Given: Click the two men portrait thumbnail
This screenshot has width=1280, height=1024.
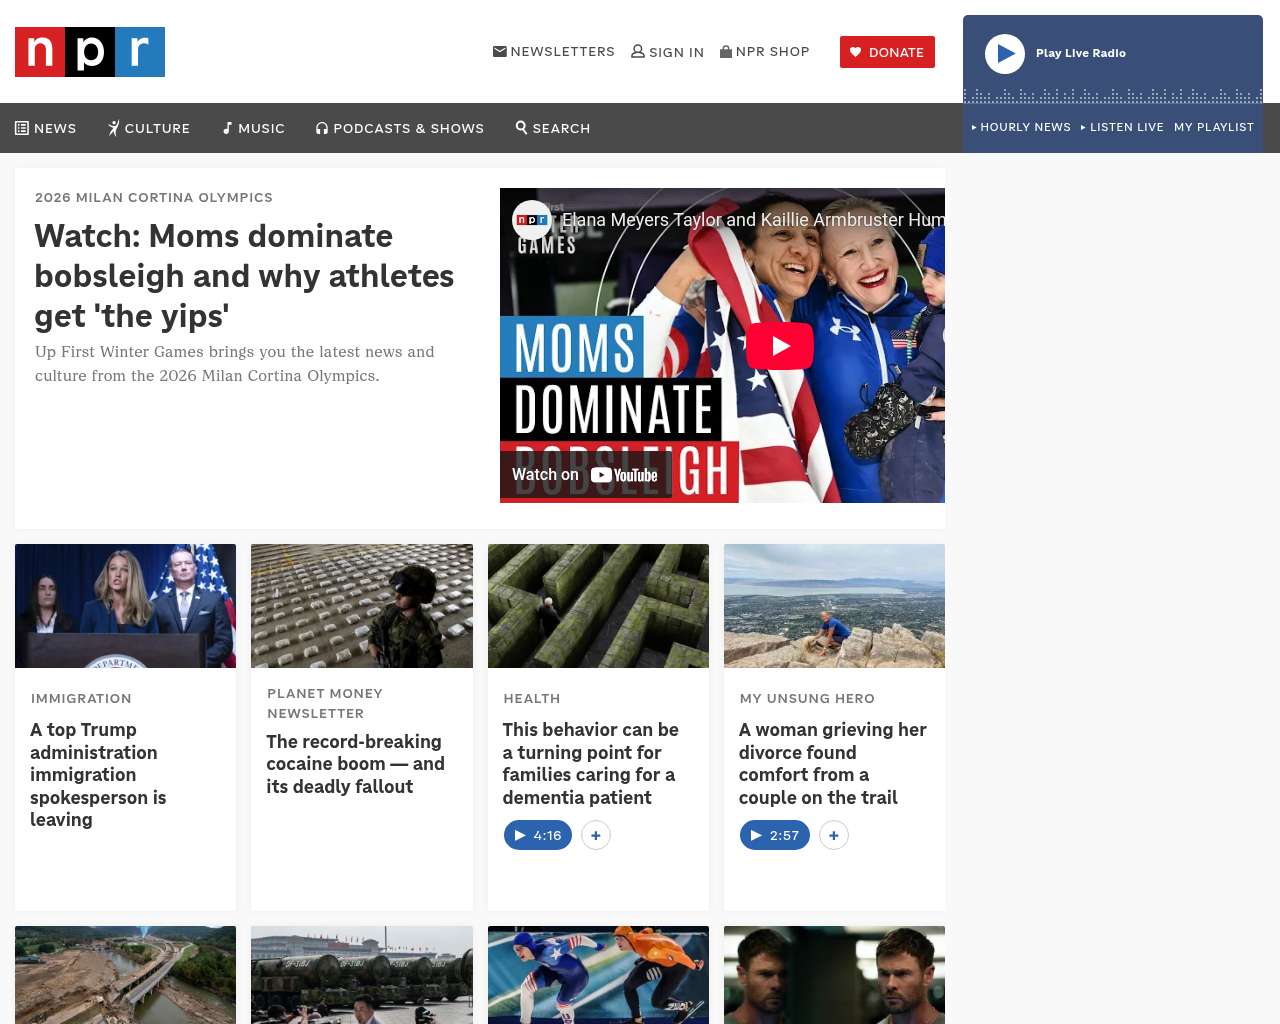Looking at the screenshot, I should (834, 975).
